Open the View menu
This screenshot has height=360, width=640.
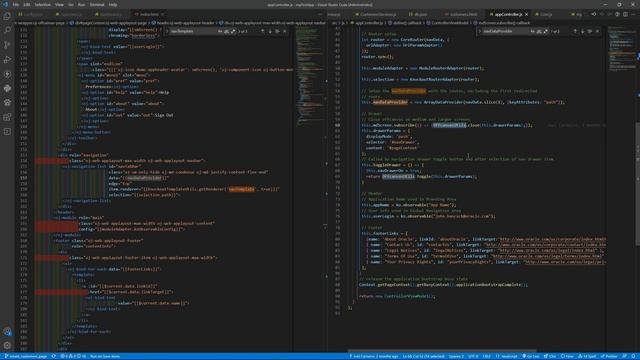point(59,4)
